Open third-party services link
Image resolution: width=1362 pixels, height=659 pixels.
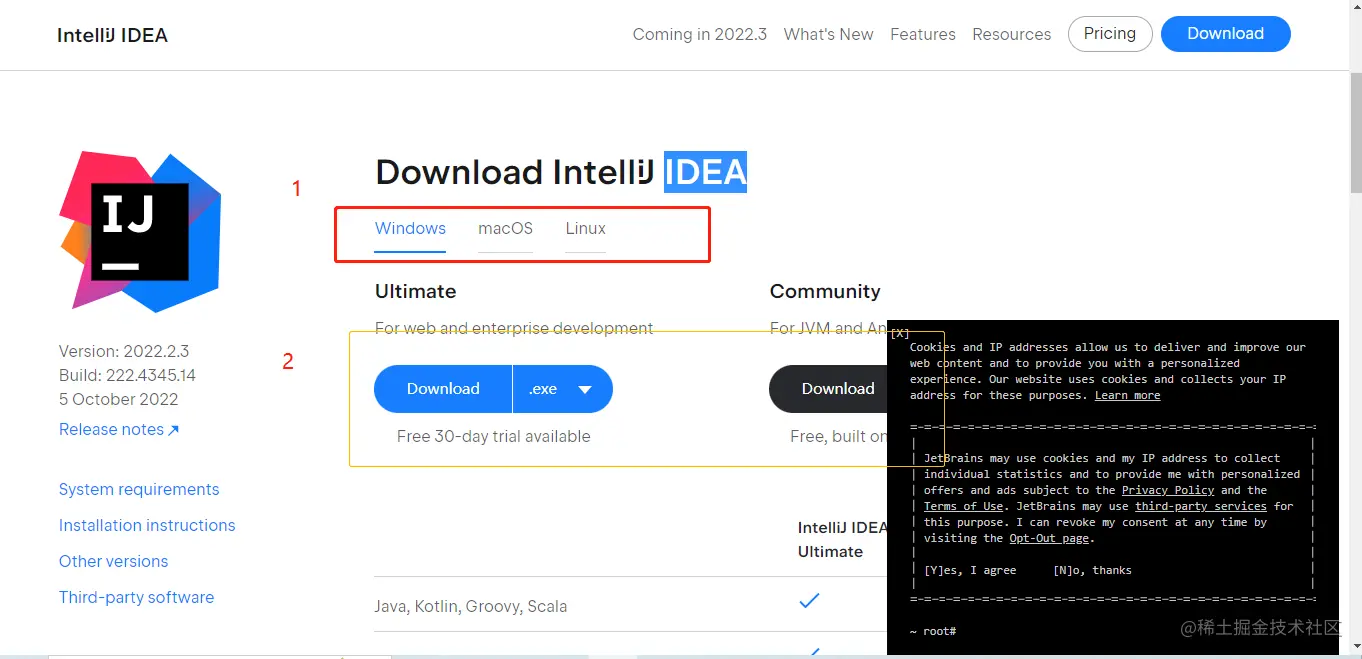click(1200, 506)
